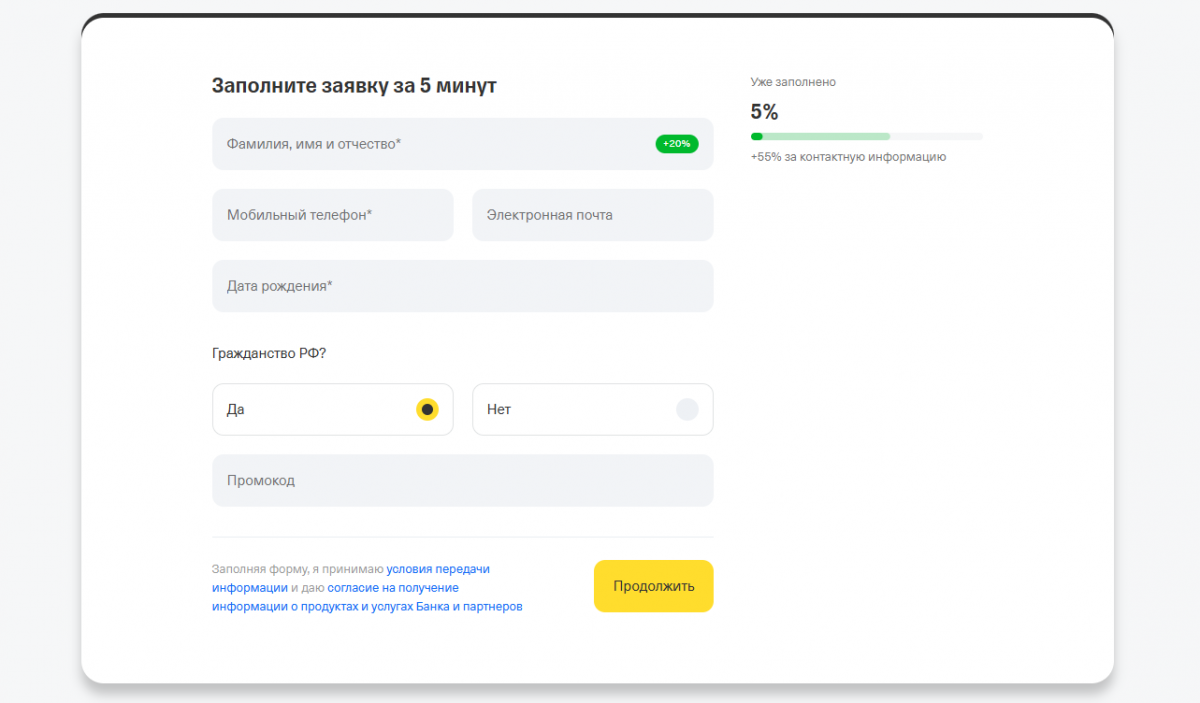Image resolution: width=1200 pixels, height=703 pixels.
Task: Open the 'согласие на получение информации' link
Action: coord(392,588)
